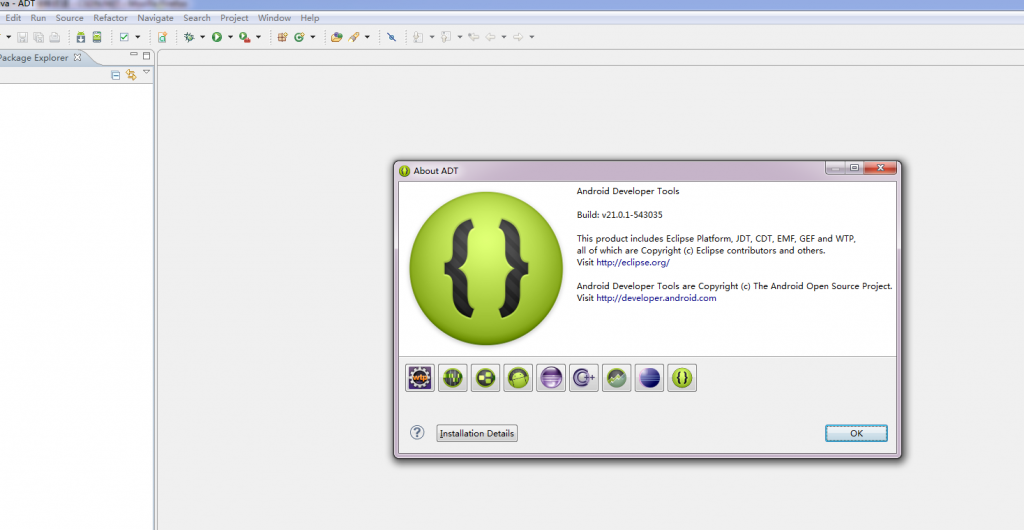Click Collapse All in Package Explorer
Screen dimensions: 1024x530
pos(116,75)
